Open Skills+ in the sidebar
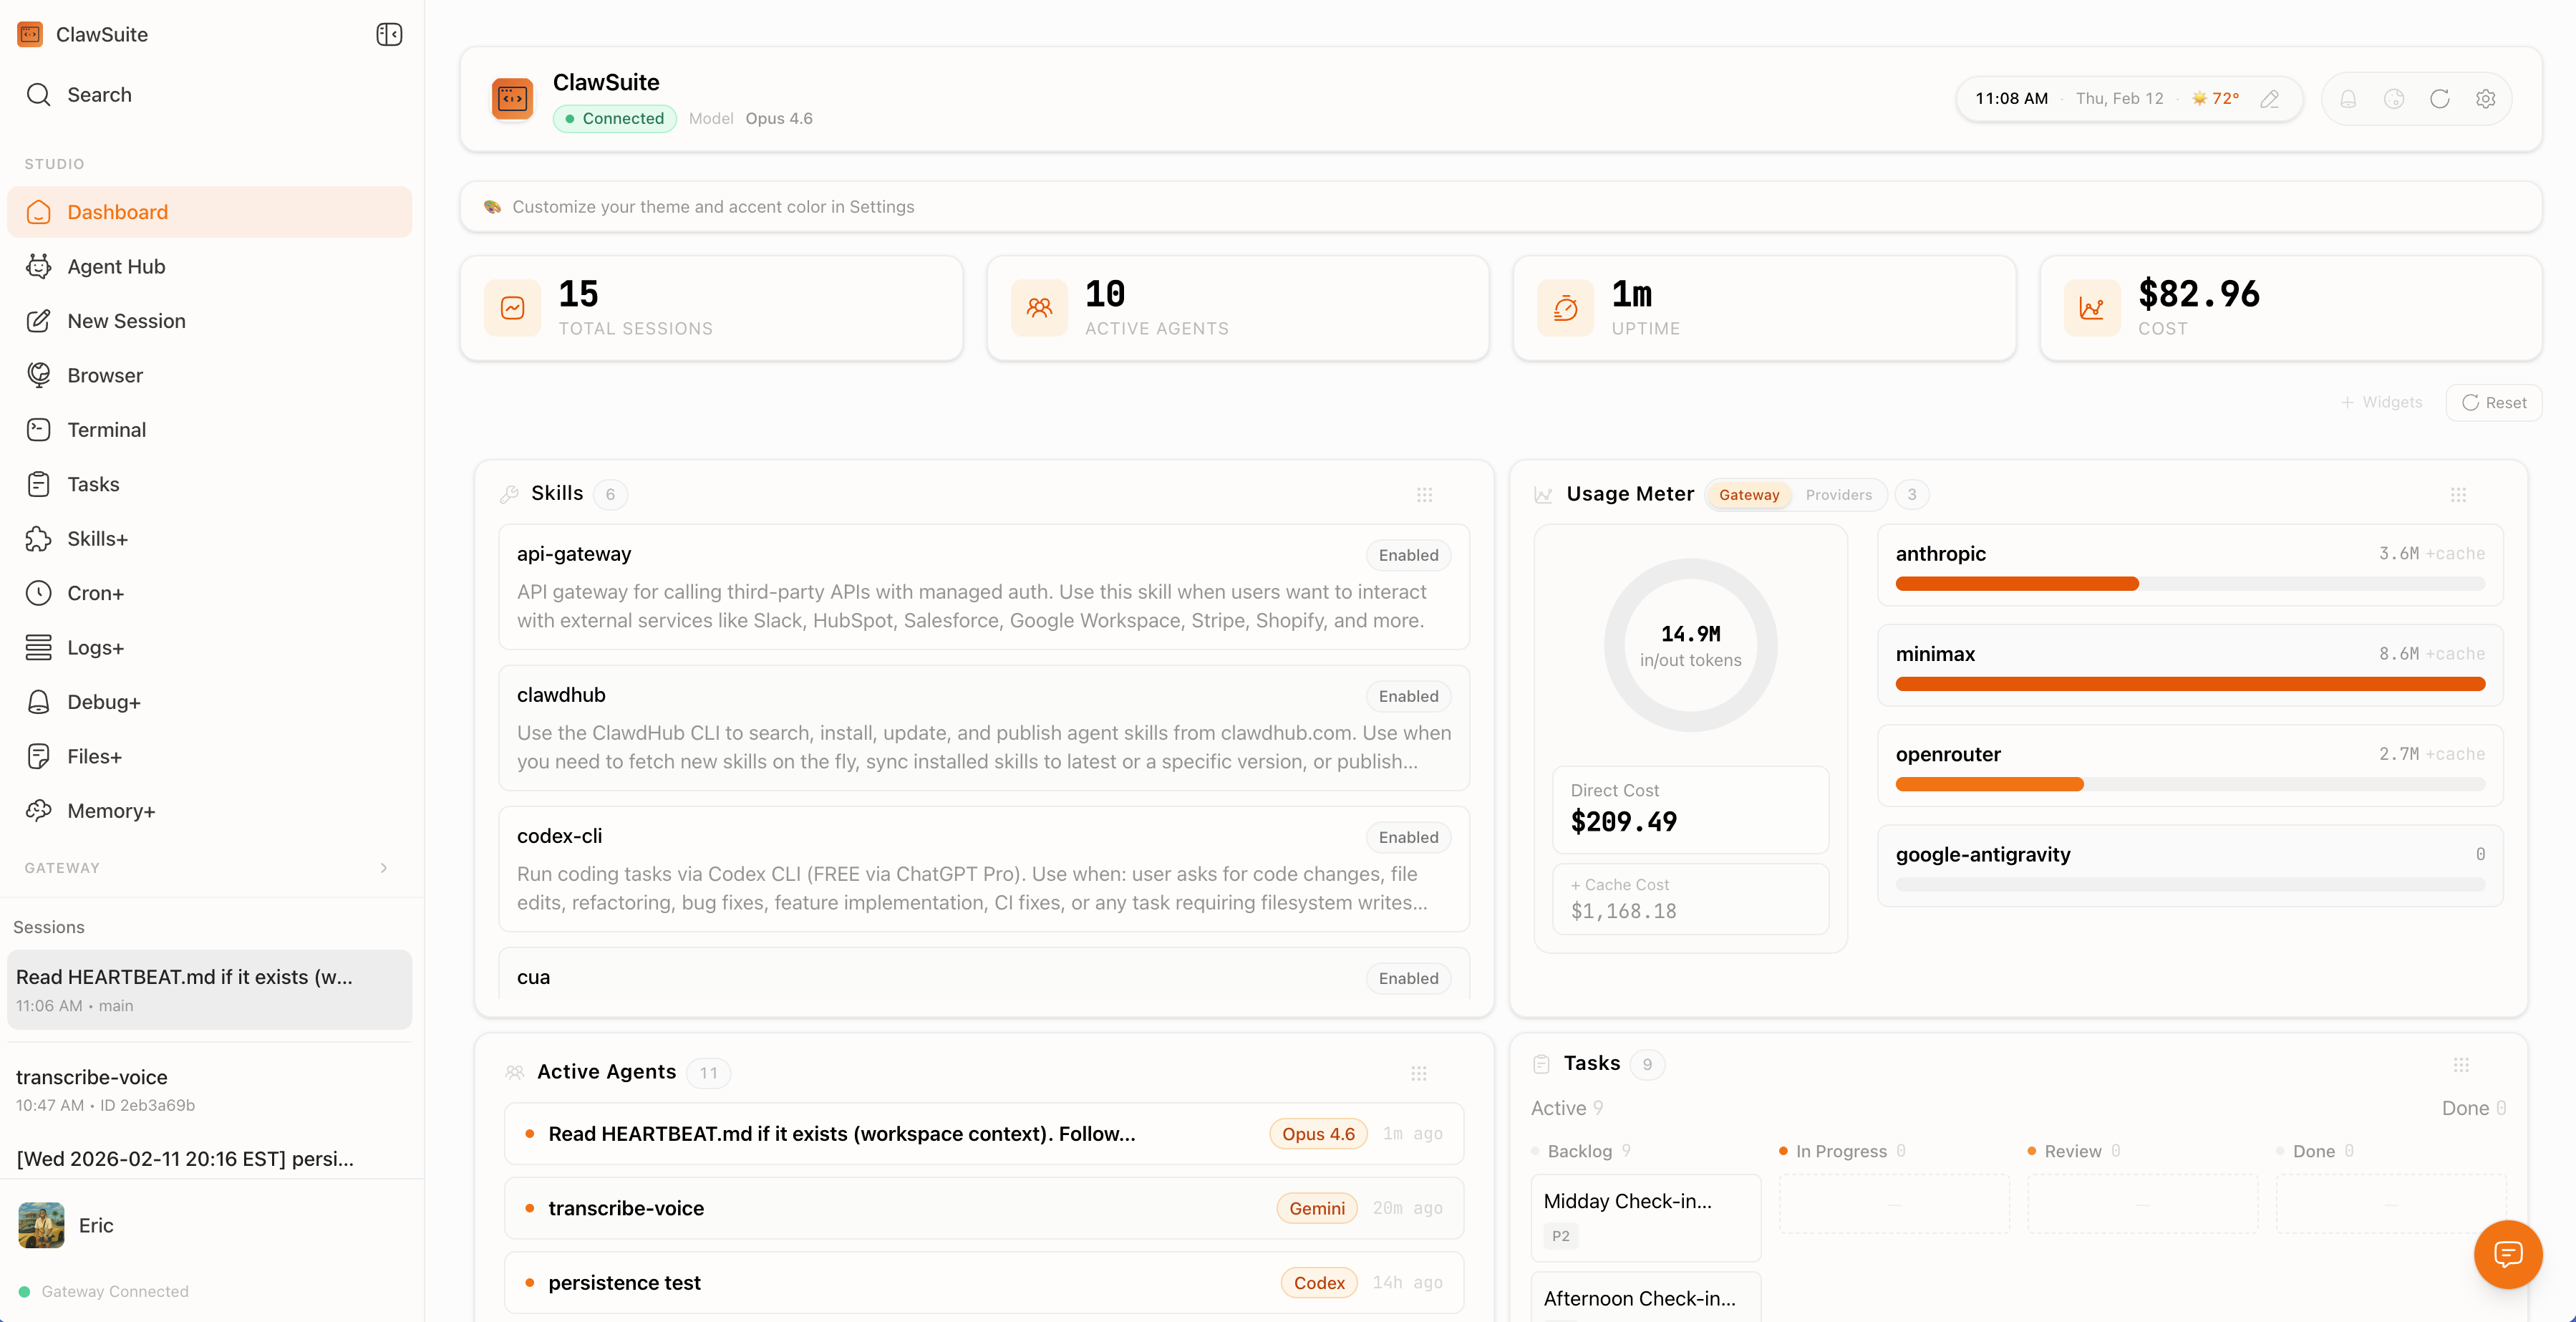This screenshot has height=1322, width=2576. click(x=209, y=539)
